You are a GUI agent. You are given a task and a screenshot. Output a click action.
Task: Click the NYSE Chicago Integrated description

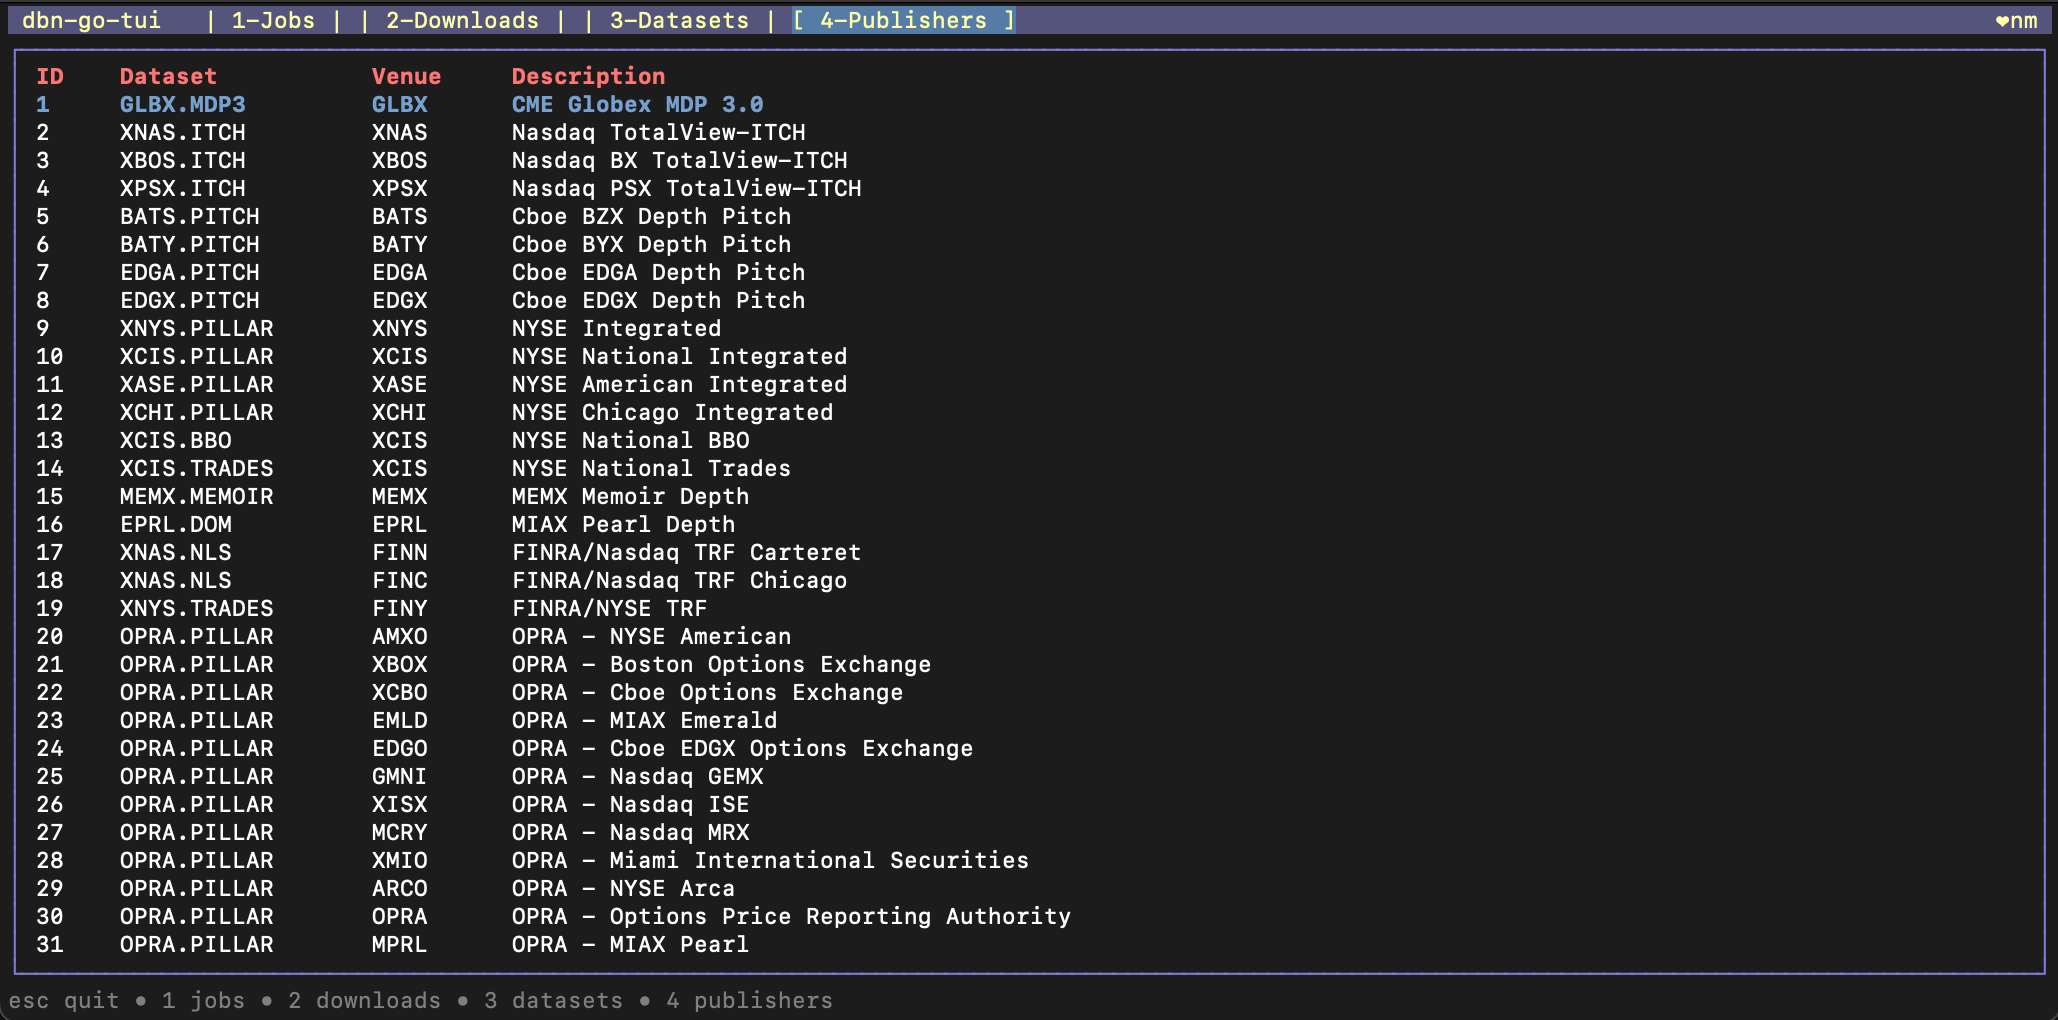click(x=672, y=412)
